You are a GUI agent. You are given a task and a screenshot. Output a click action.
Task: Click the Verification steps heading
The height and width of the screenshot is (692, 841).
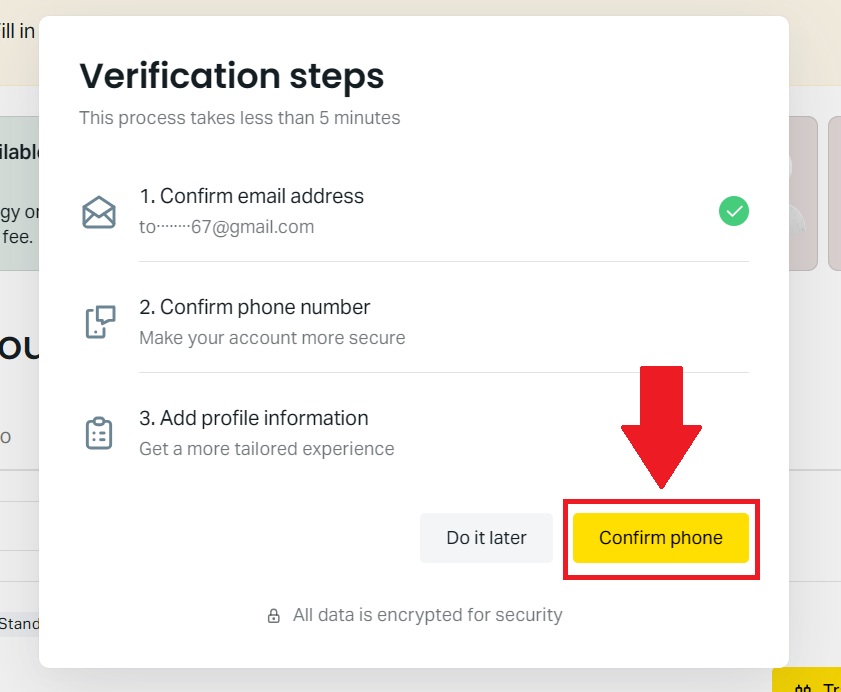[231, 76]
